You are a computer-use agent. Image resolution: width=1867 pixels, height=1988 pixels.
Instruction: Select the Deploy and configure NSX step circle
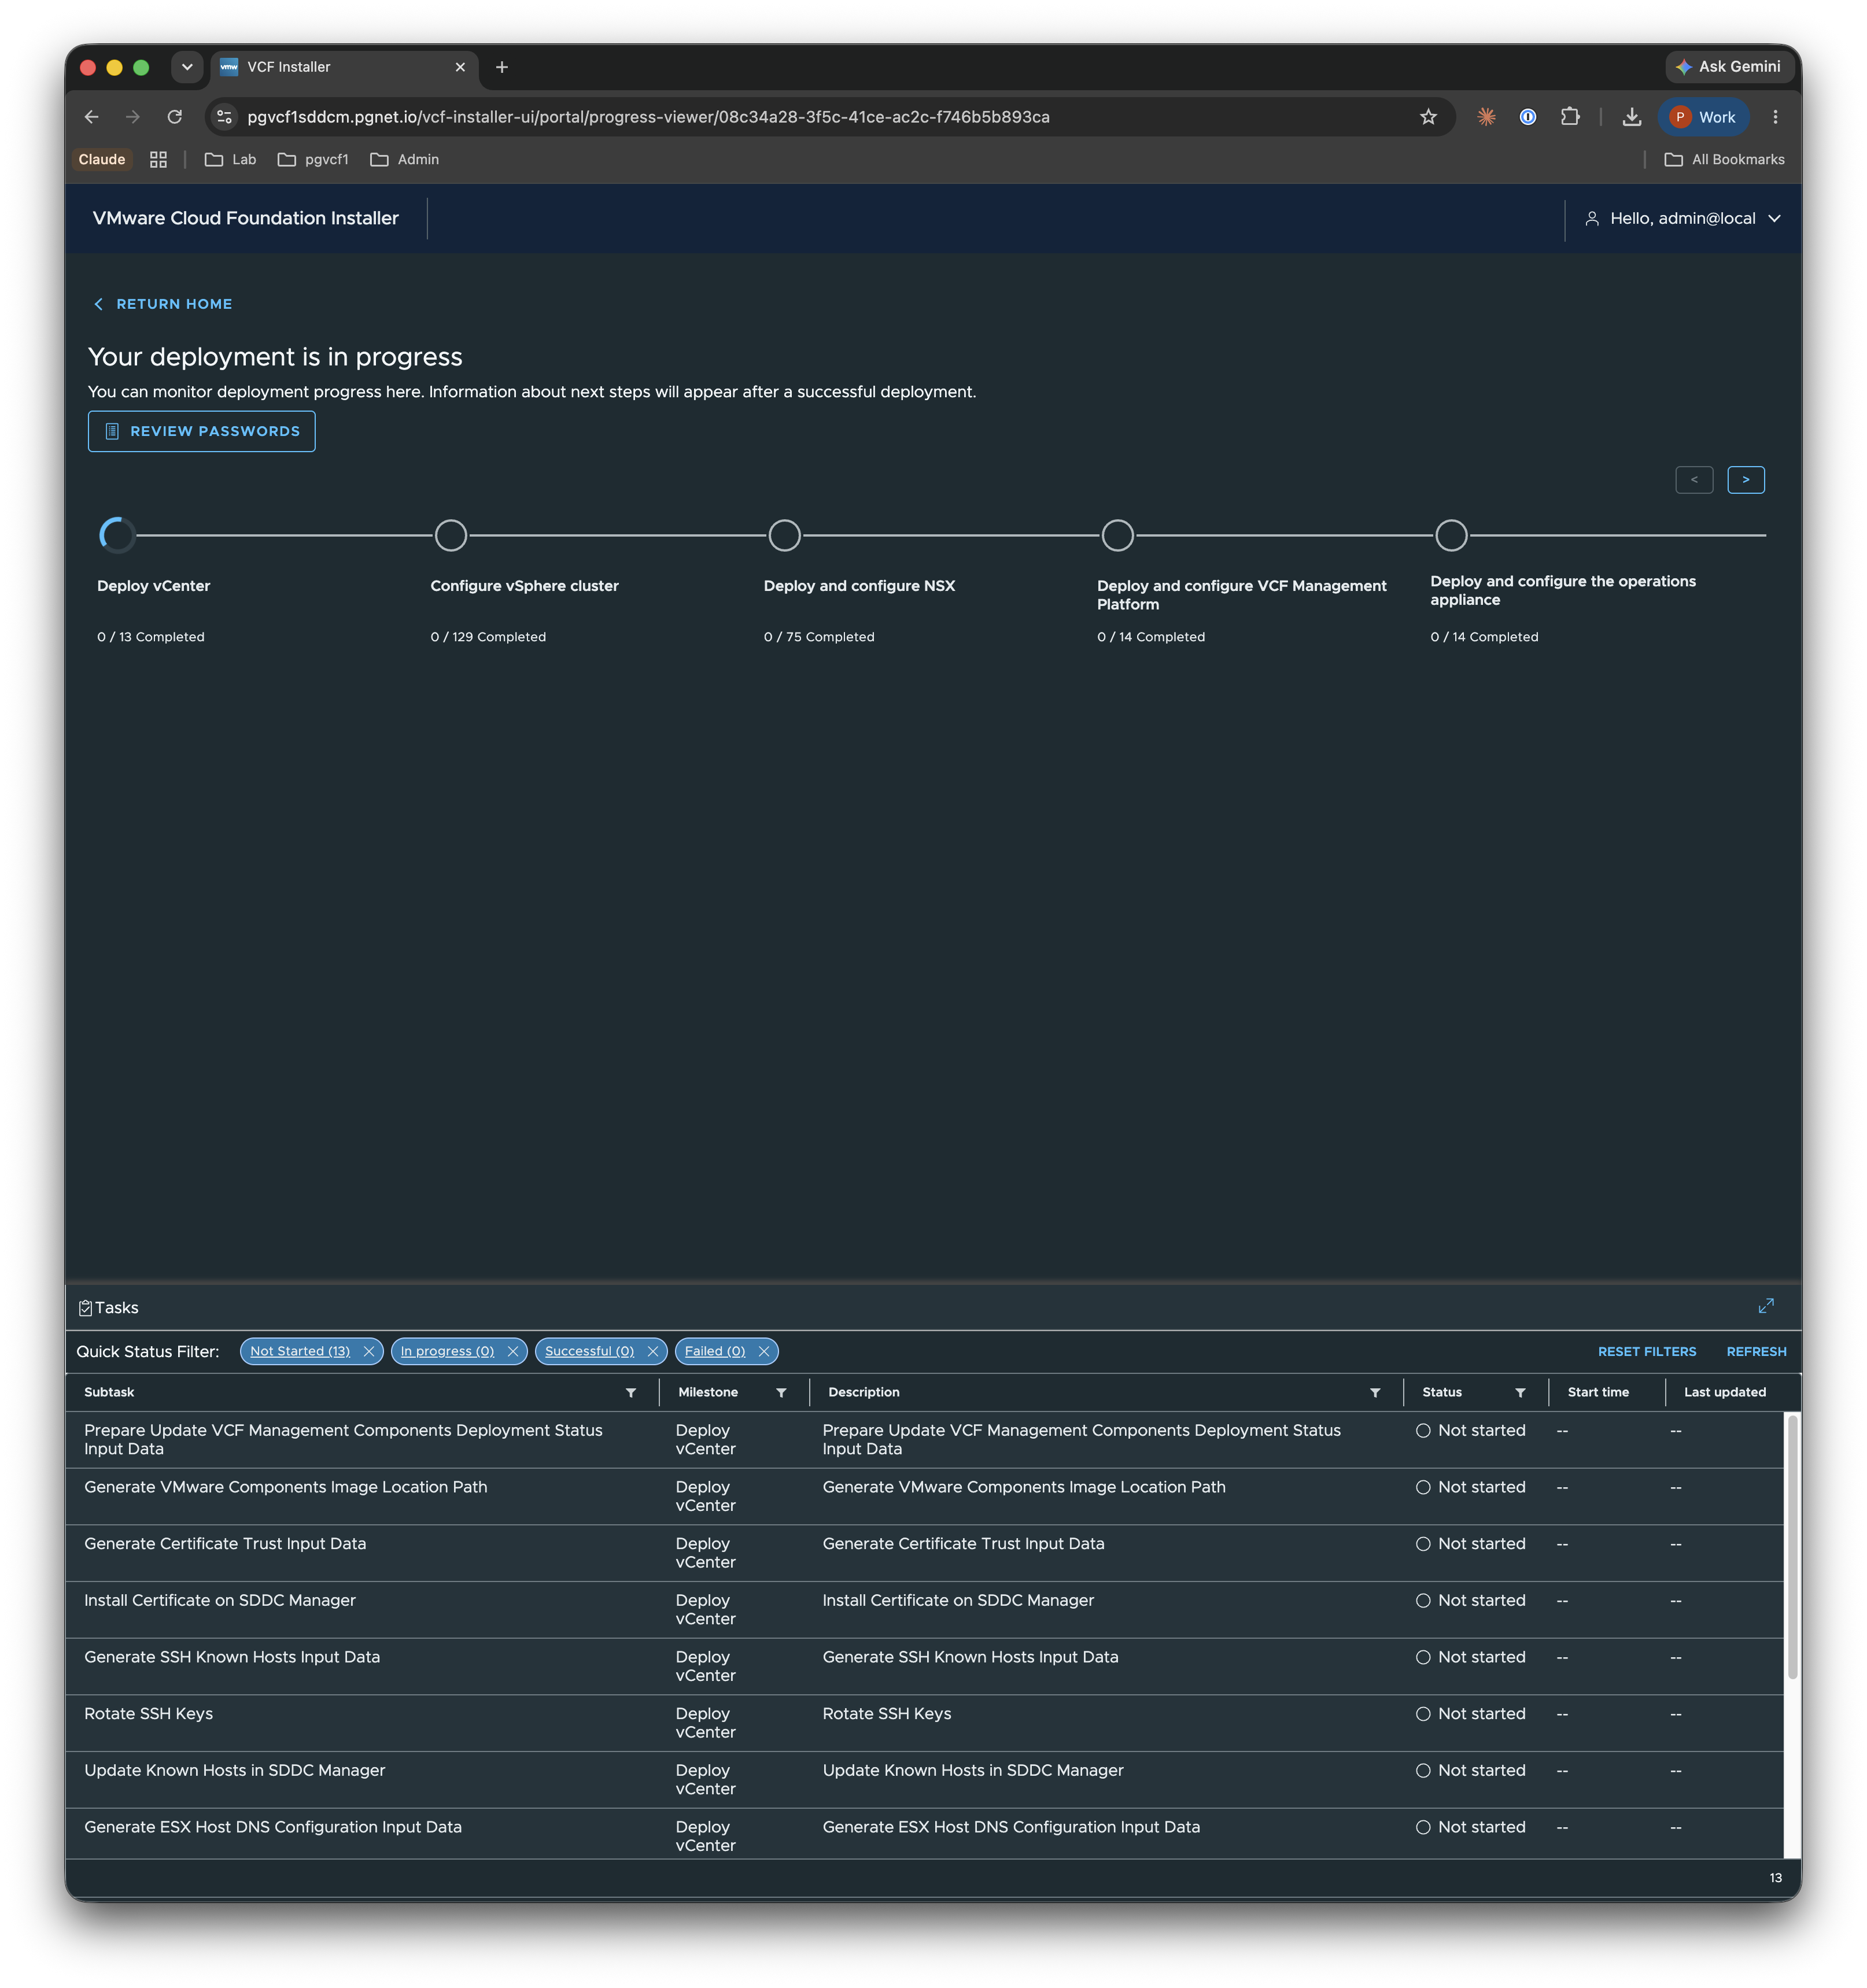[785, 535]
